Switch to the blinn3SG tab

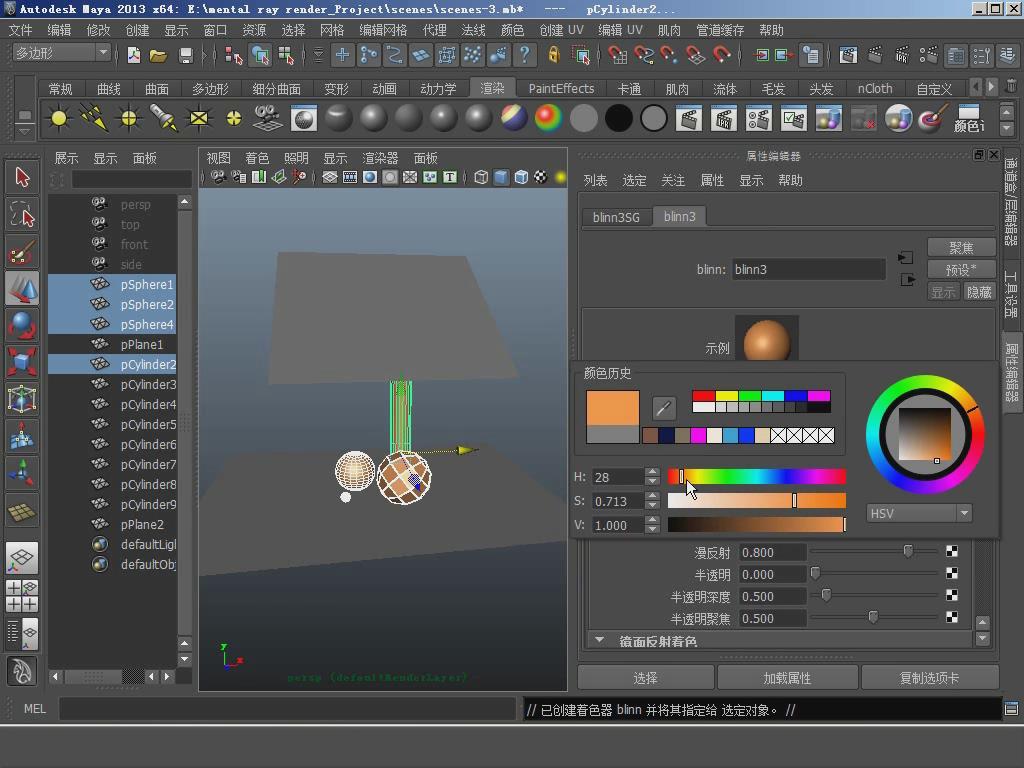(616, 217)
